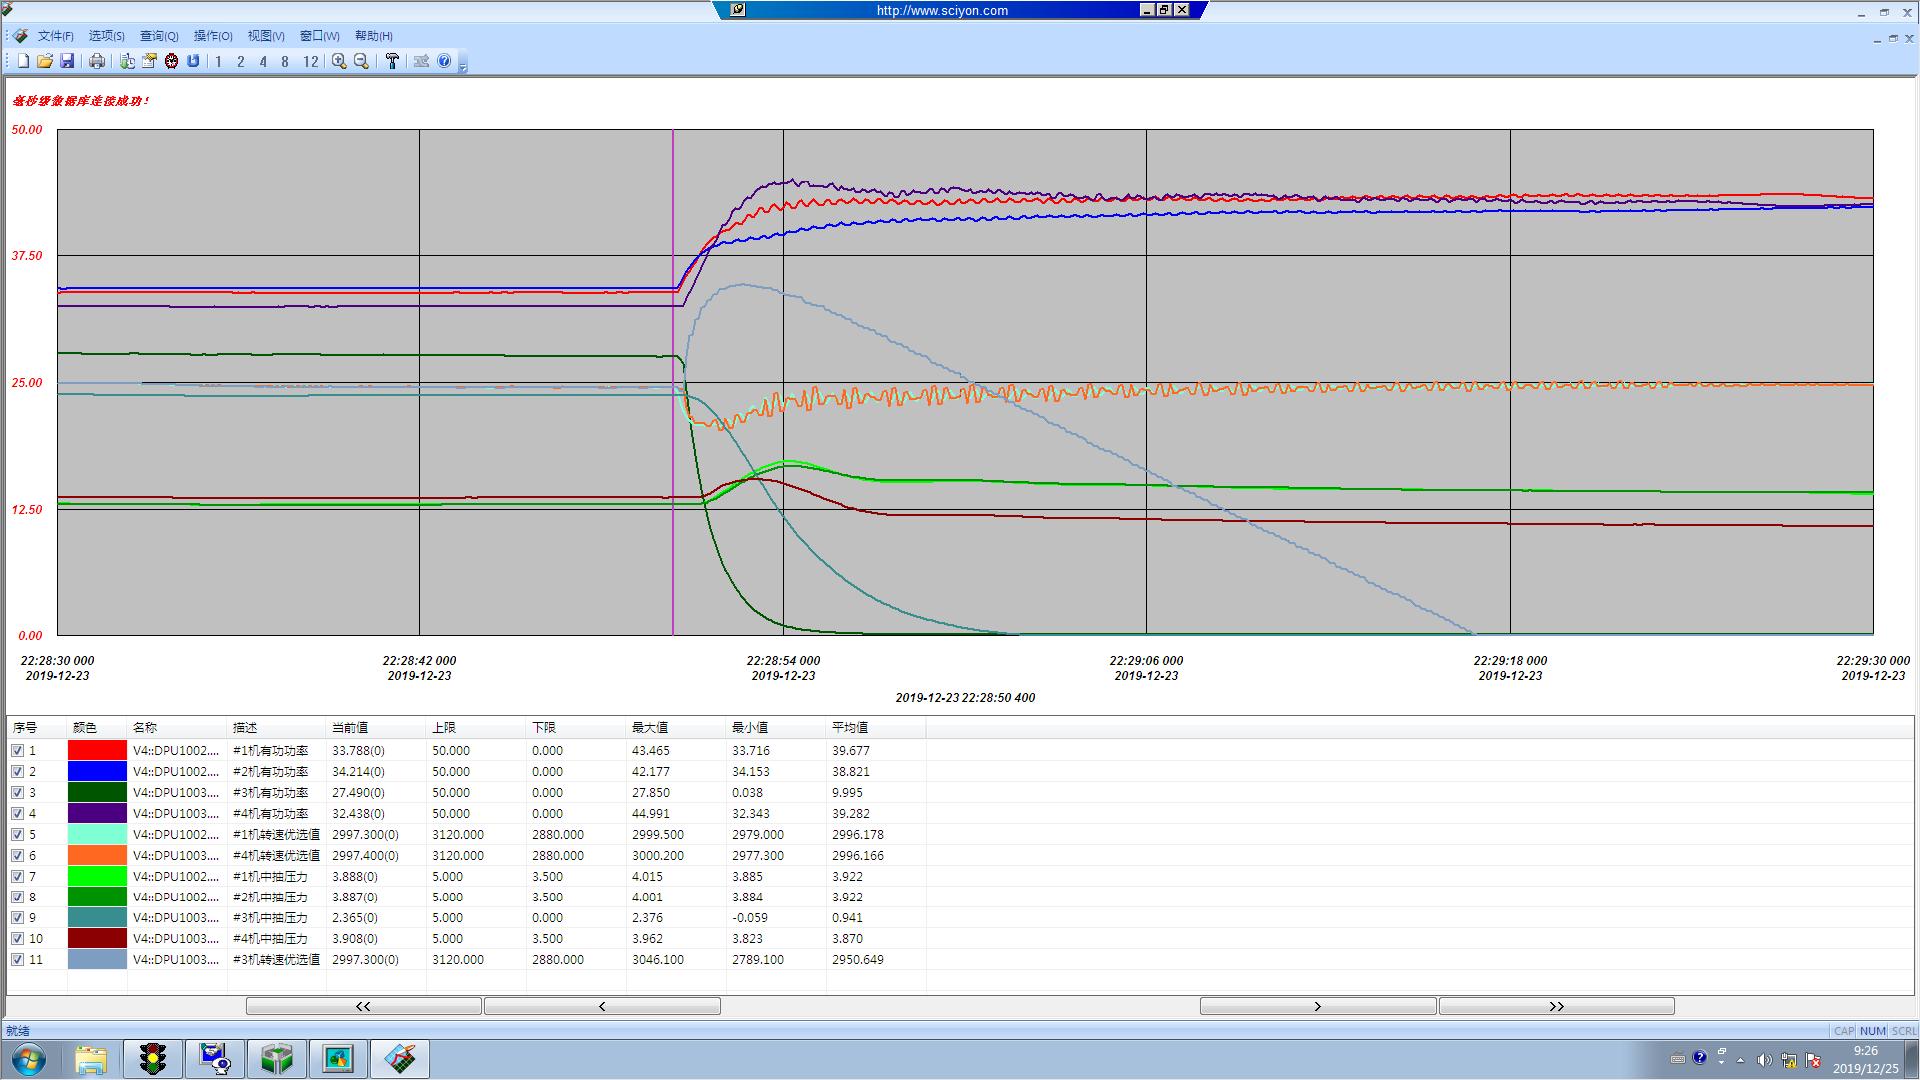Jump far back with << button

tap(364, 1006)
